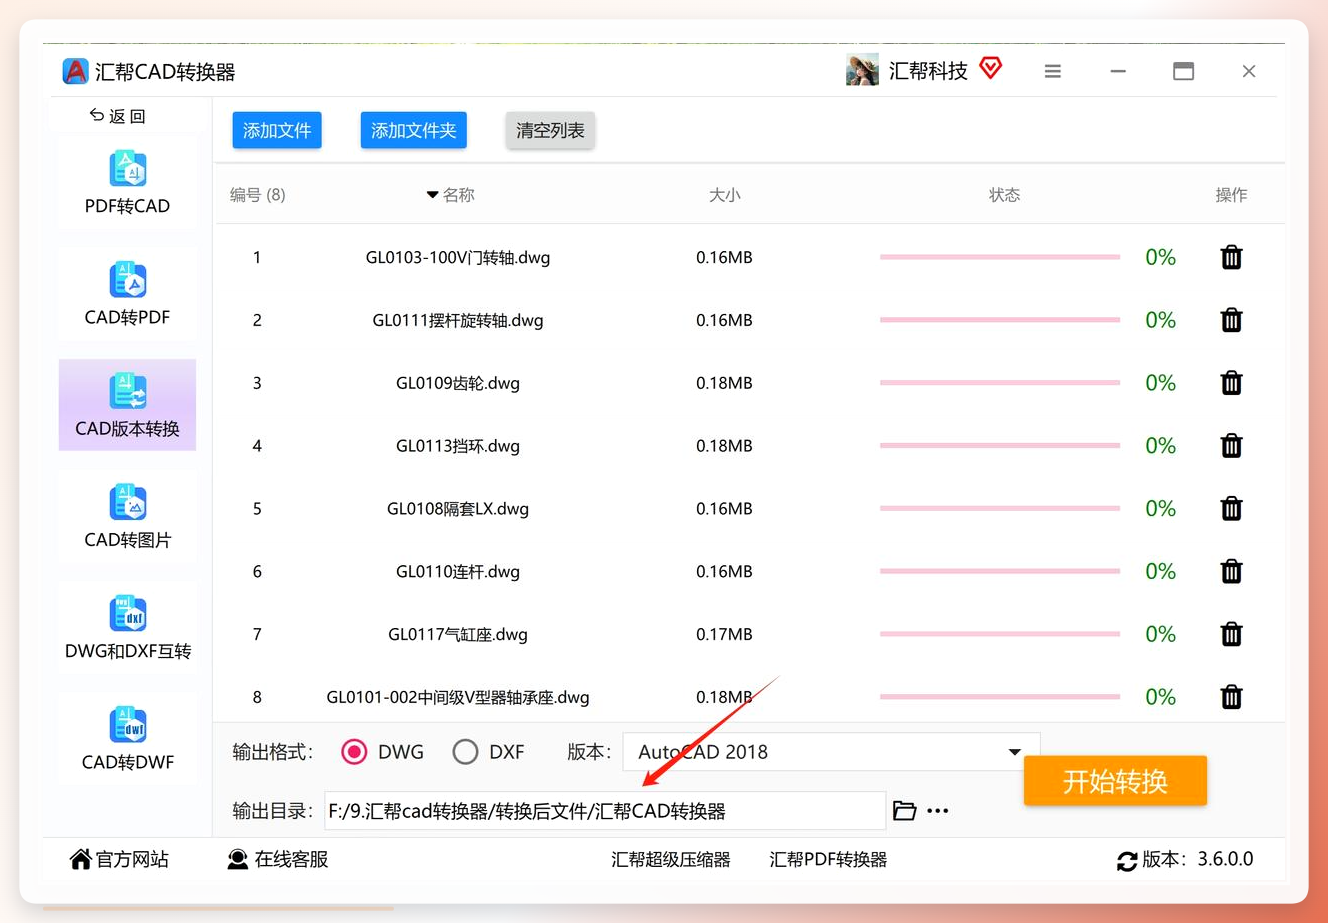Click the 汇帮科技 user avatar
The width and height of the screenshot is (1328, 923).
tap(862, 70)
